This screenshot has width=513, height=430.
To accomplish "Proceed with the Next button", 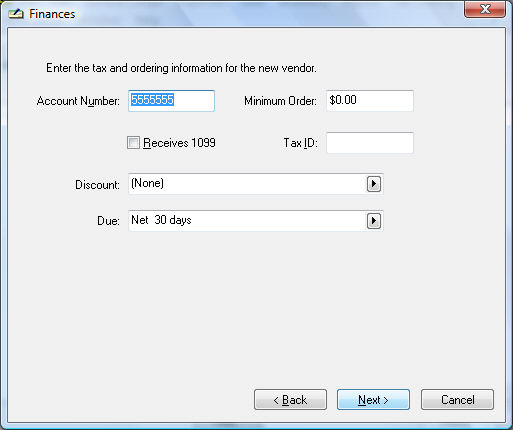I will coord(373,399).
